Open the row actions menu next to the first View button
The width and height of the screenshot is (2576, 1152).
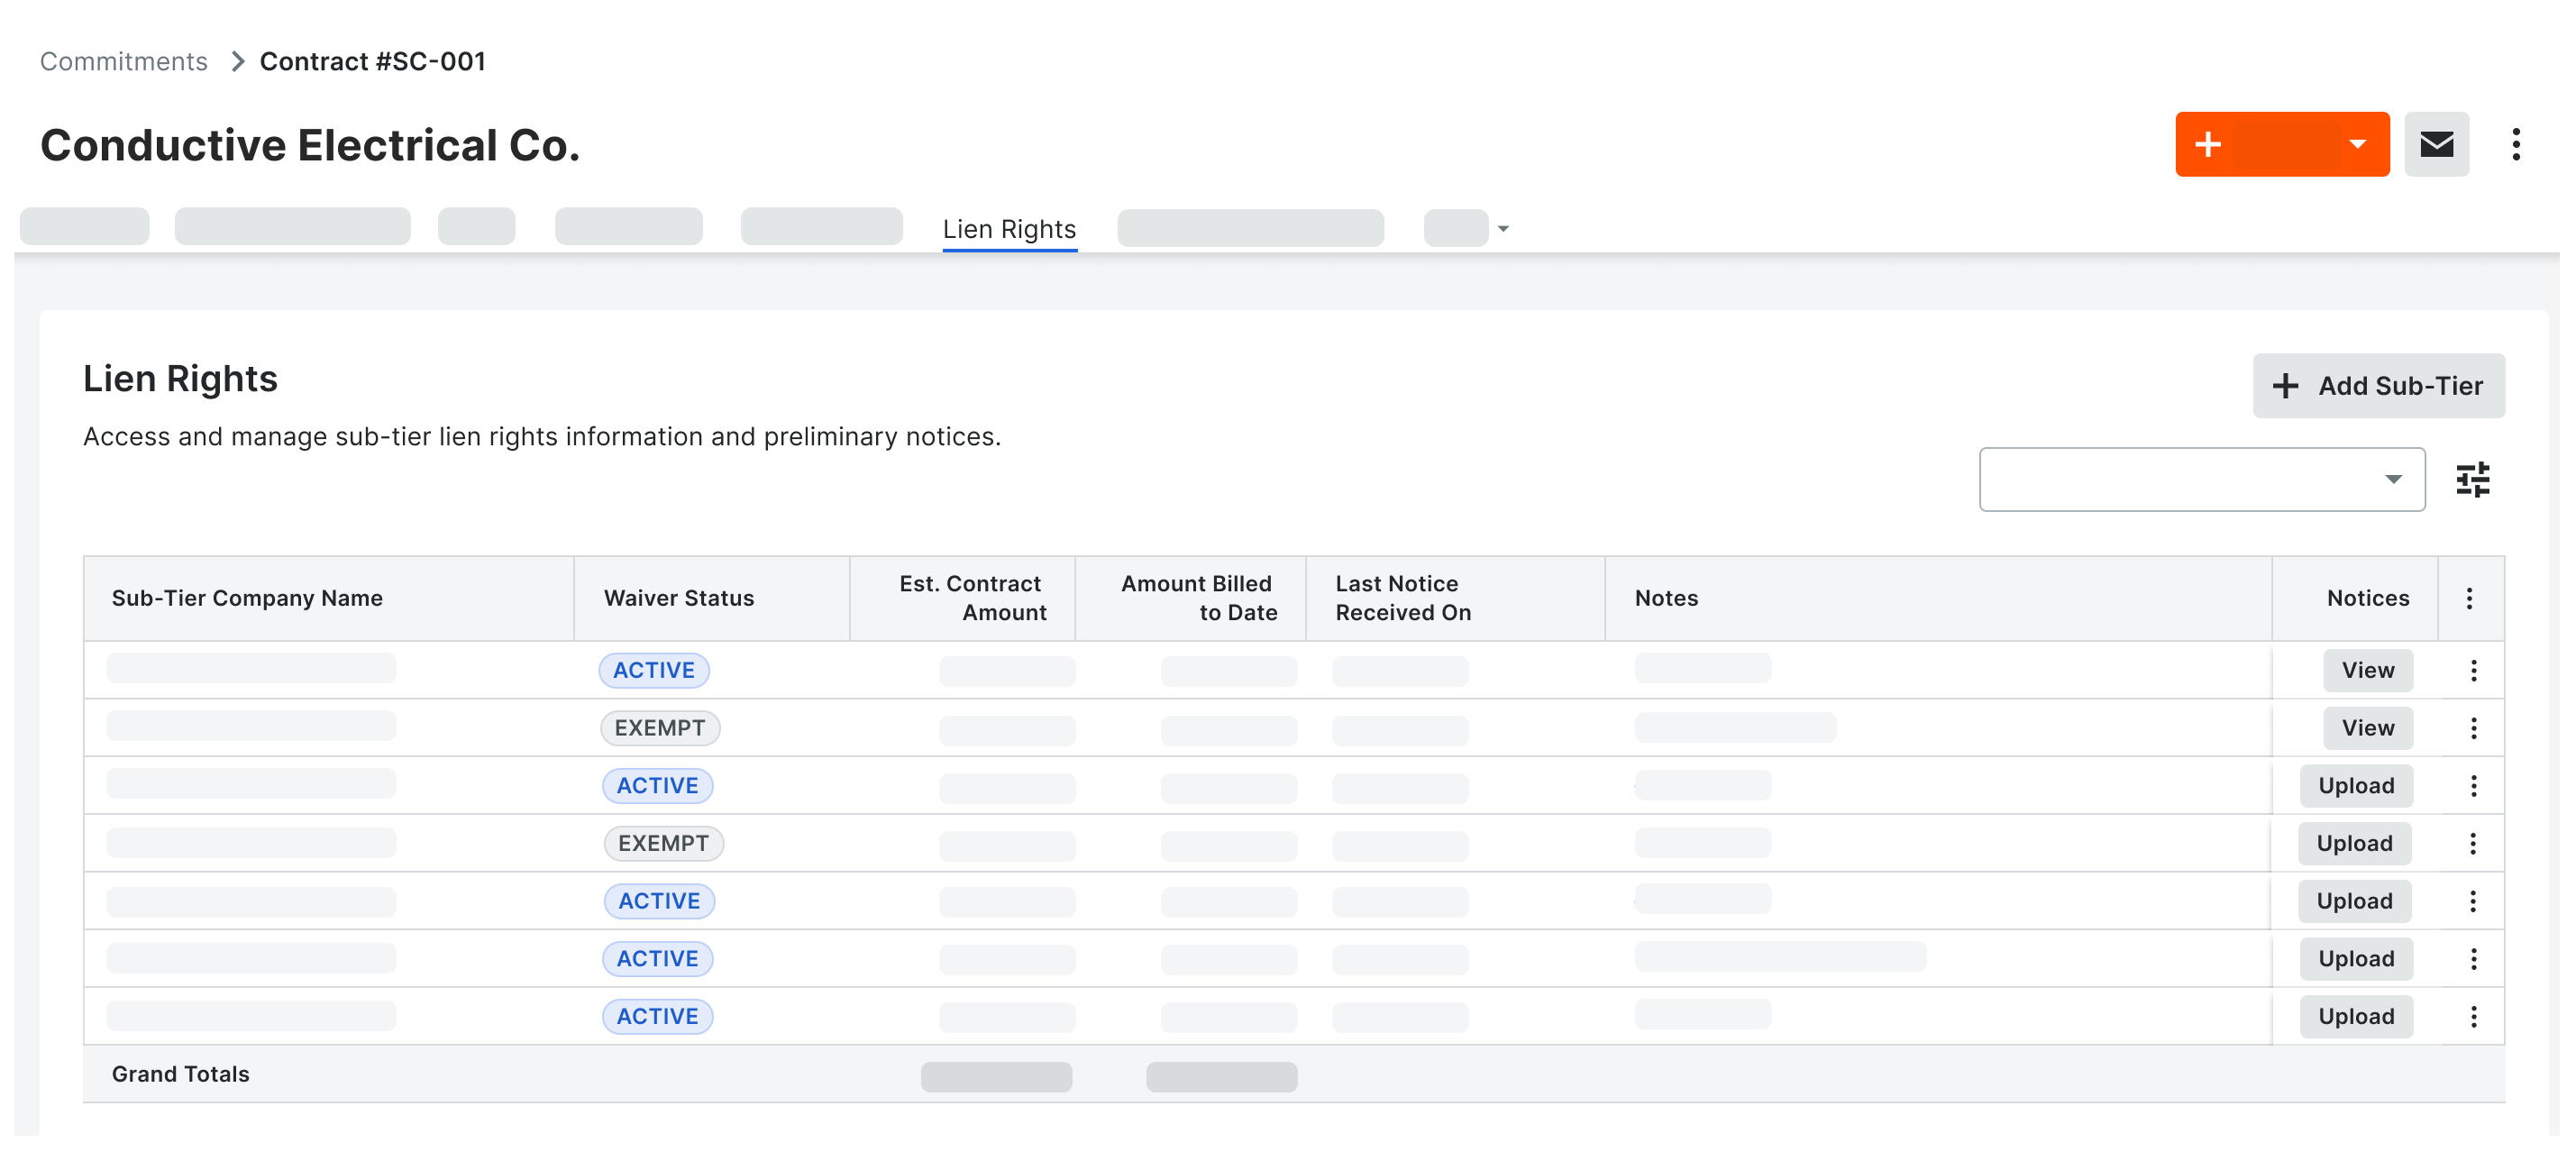(x=2474, y=670)
